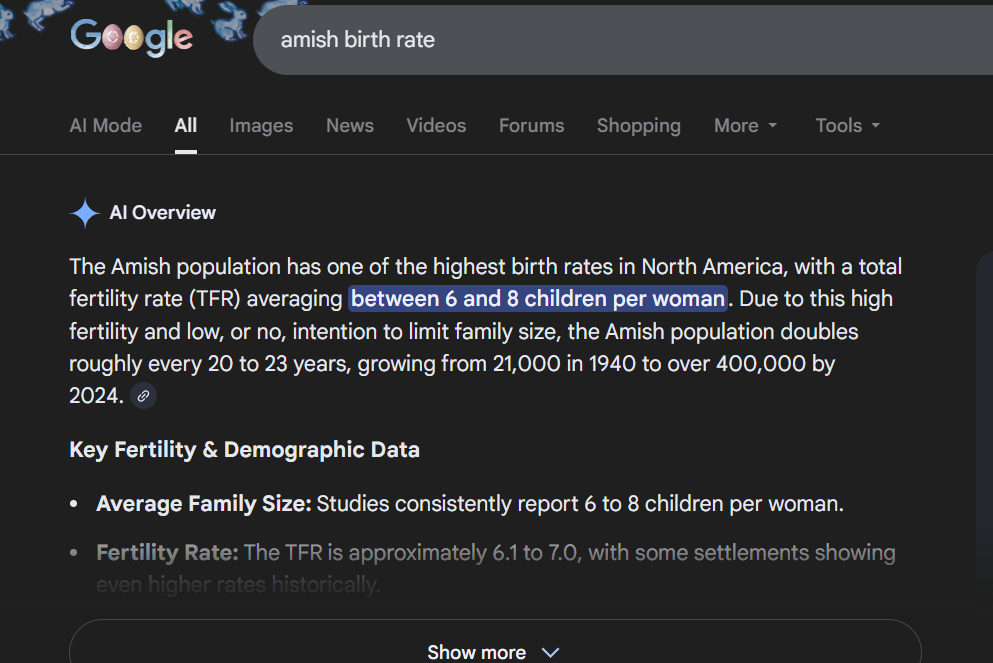
Task: Expand the More search filters dropdown
Action: point(745,126)
